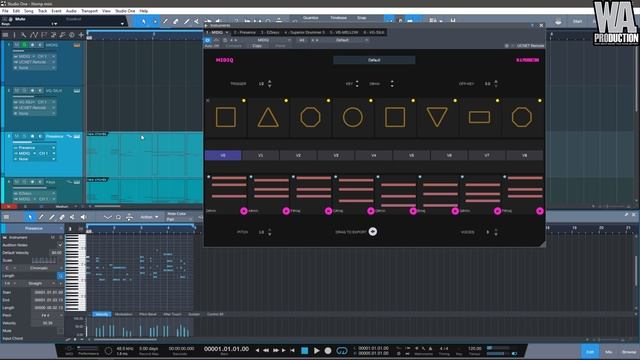
Task: Open the 1 - MIDIQ instrument selector dropdown
Action: pyautogui.click(x=217, y=32)
